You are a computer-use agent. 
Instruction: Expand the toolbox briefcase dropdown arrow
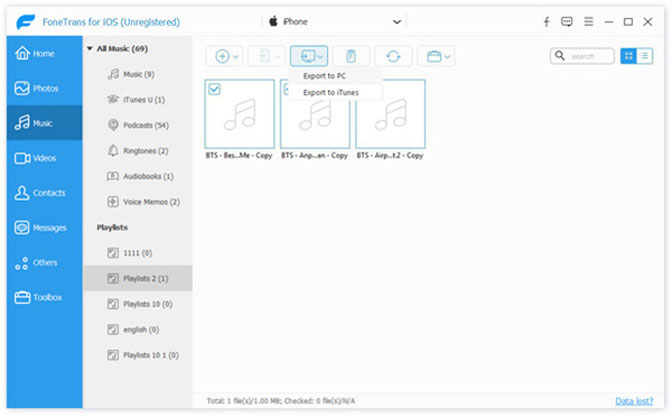click(x=447, y=57)
